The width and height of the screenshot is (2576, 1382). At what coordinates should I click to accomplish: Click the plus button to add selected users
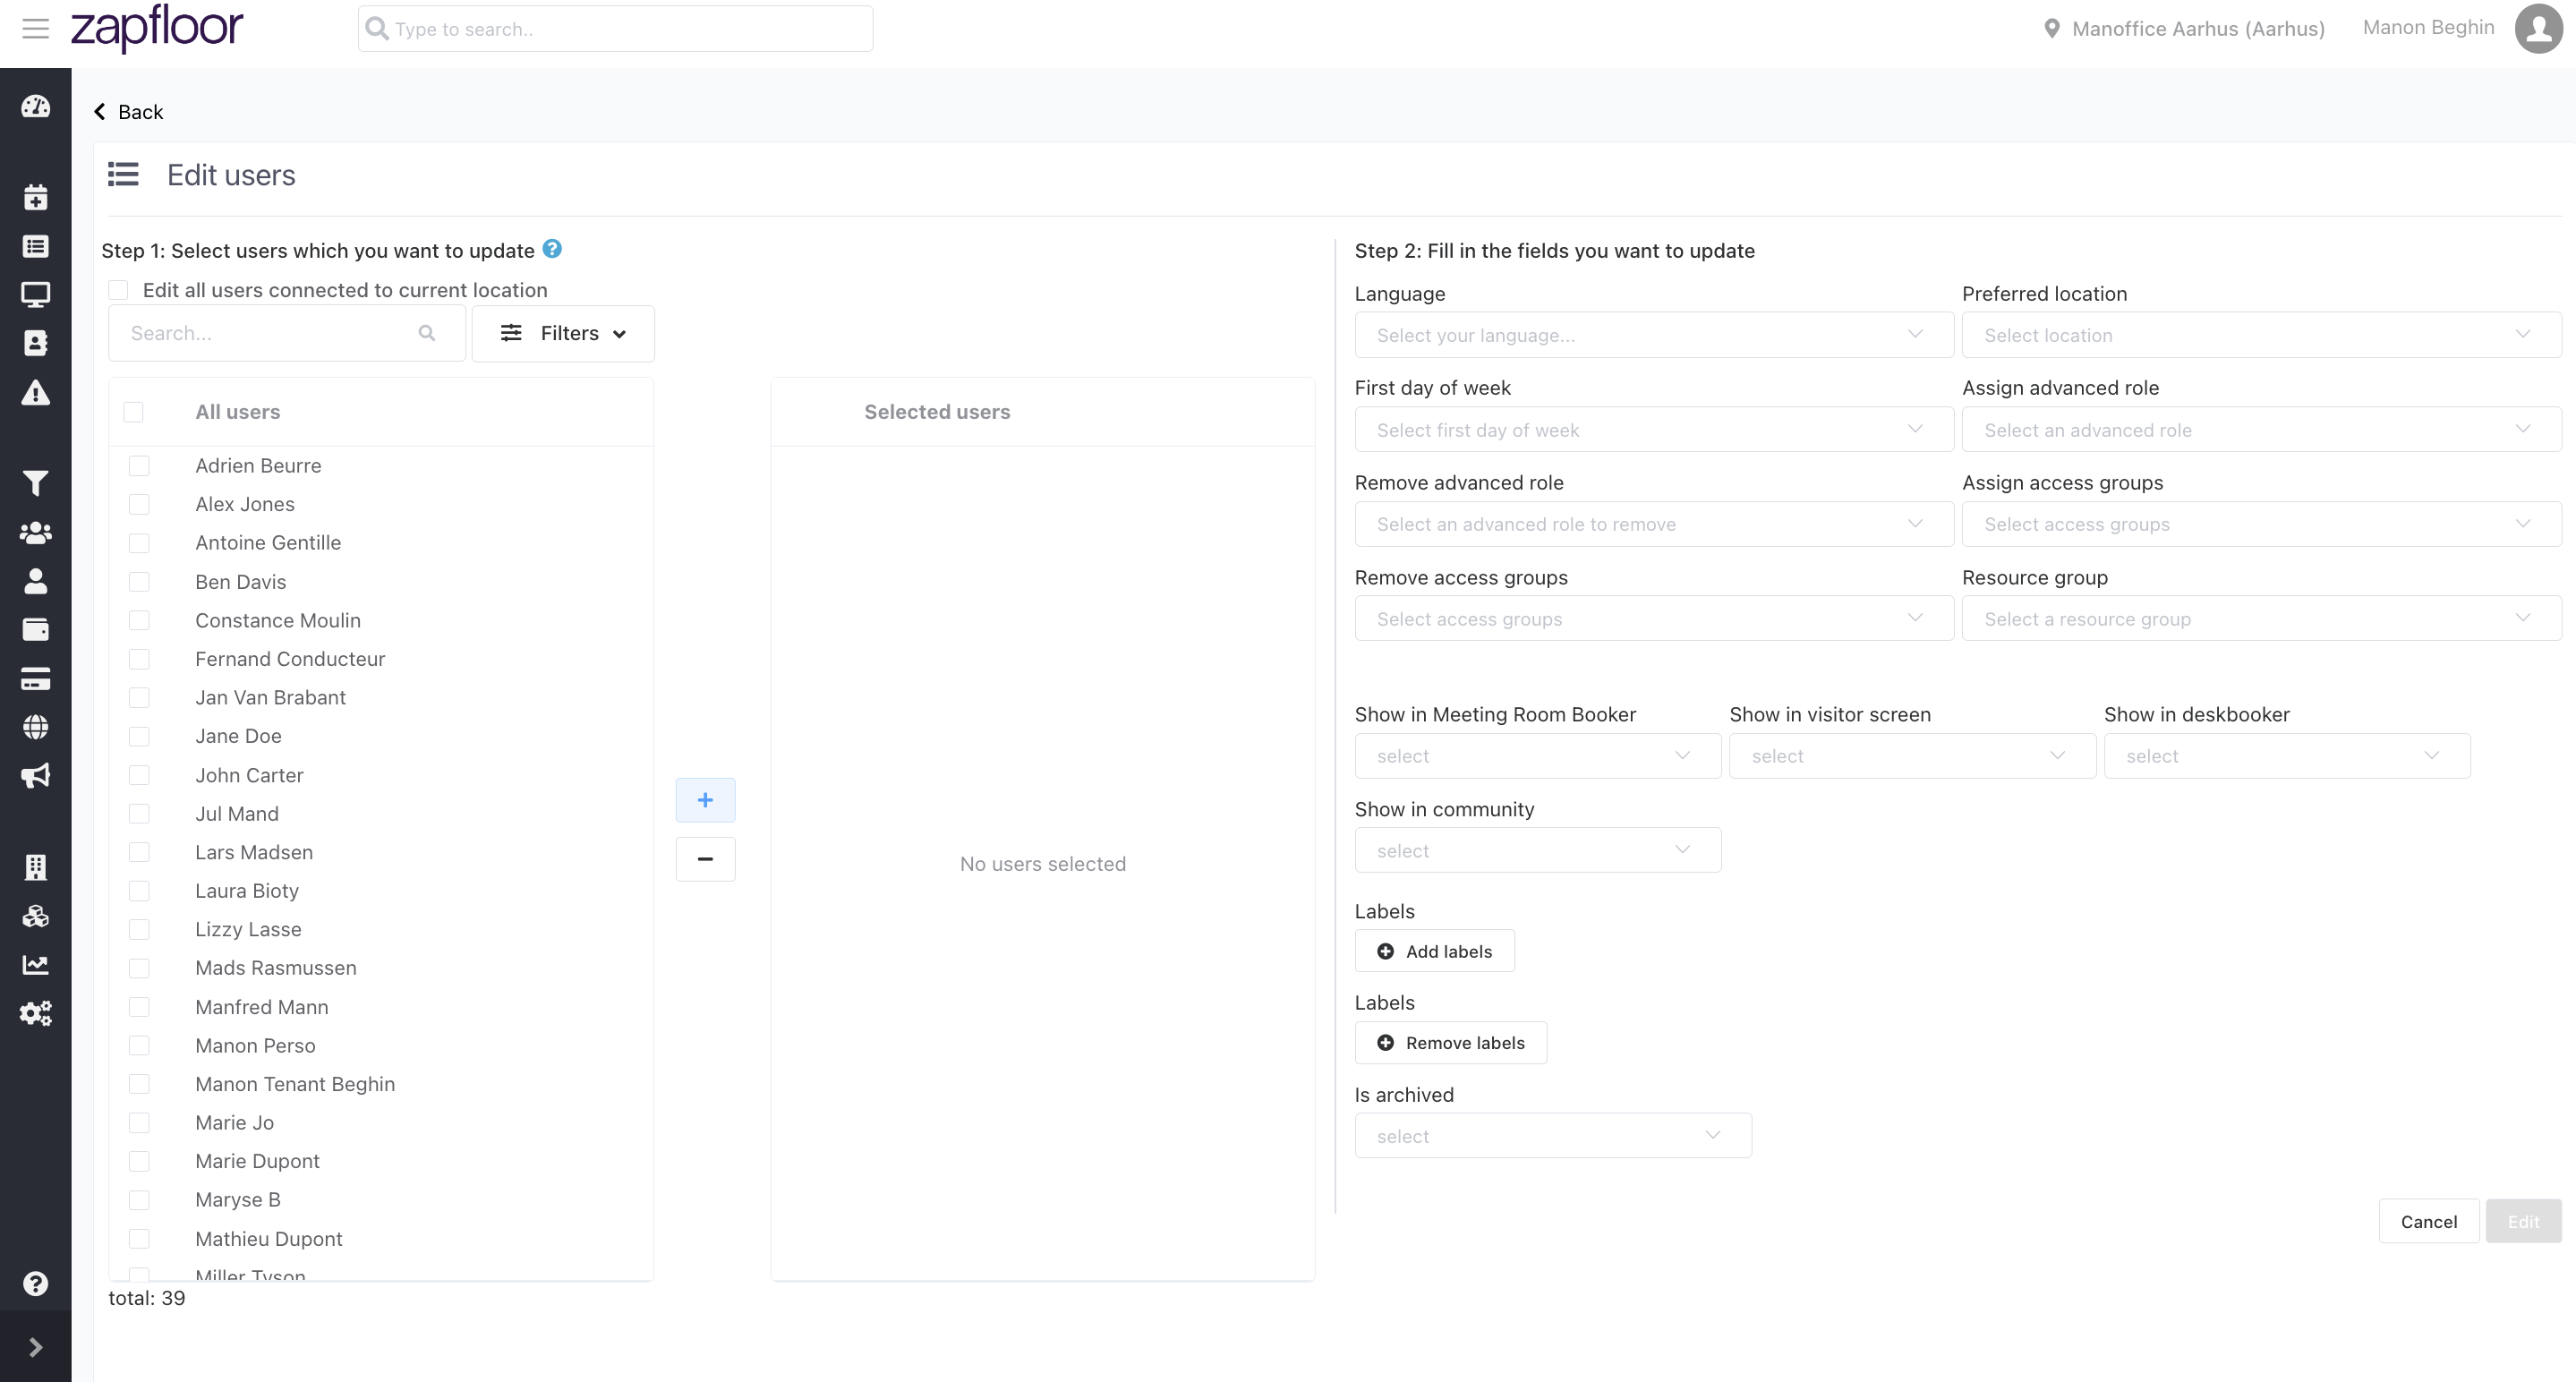pos(705,800)
